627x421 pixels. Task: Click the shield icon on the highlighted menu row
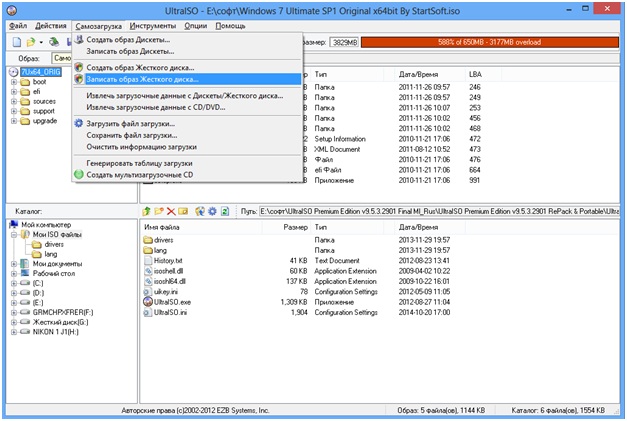(79, 79)
